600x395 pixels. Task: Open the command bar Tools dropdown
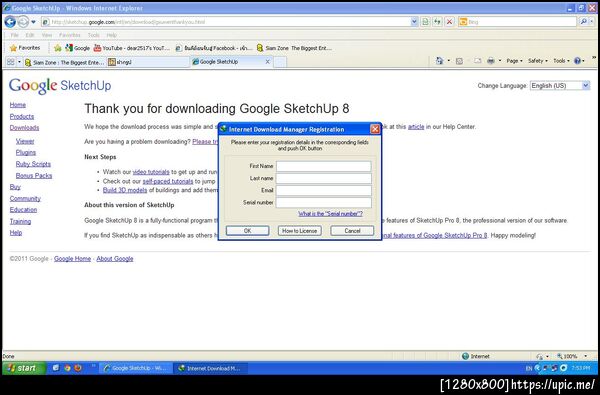(561, 60)
